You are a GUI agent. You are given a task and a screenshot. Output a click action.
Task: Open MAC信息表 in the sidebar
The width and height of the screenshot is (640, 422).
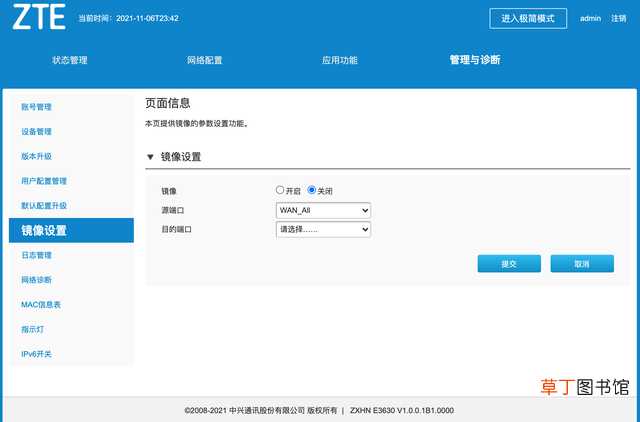tap(41, 305)
